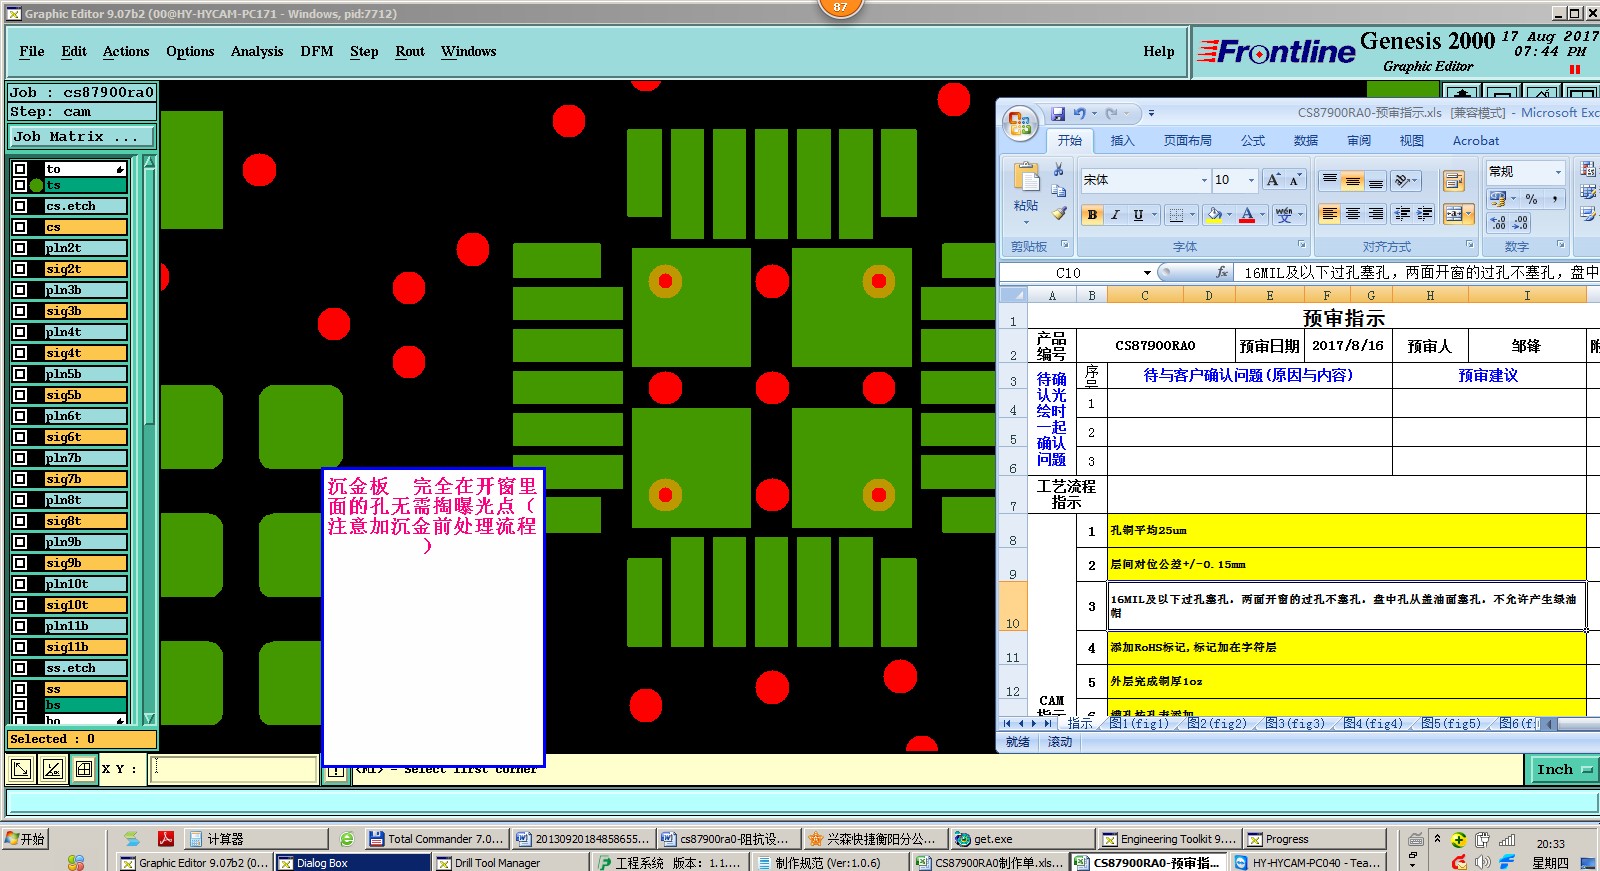
Task: Open the Analysis menu
Action: pos(257,51)
